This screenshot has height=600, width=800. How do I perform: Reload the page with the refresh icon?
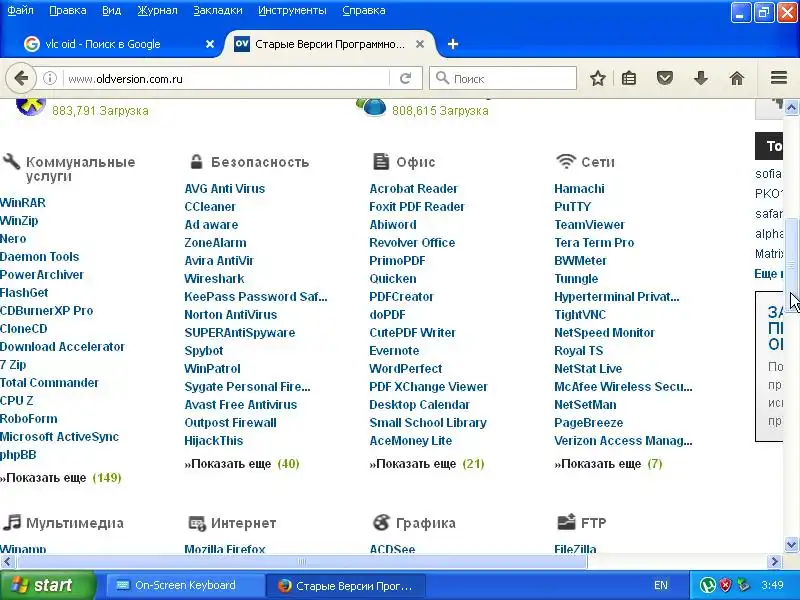pos(406,79)
